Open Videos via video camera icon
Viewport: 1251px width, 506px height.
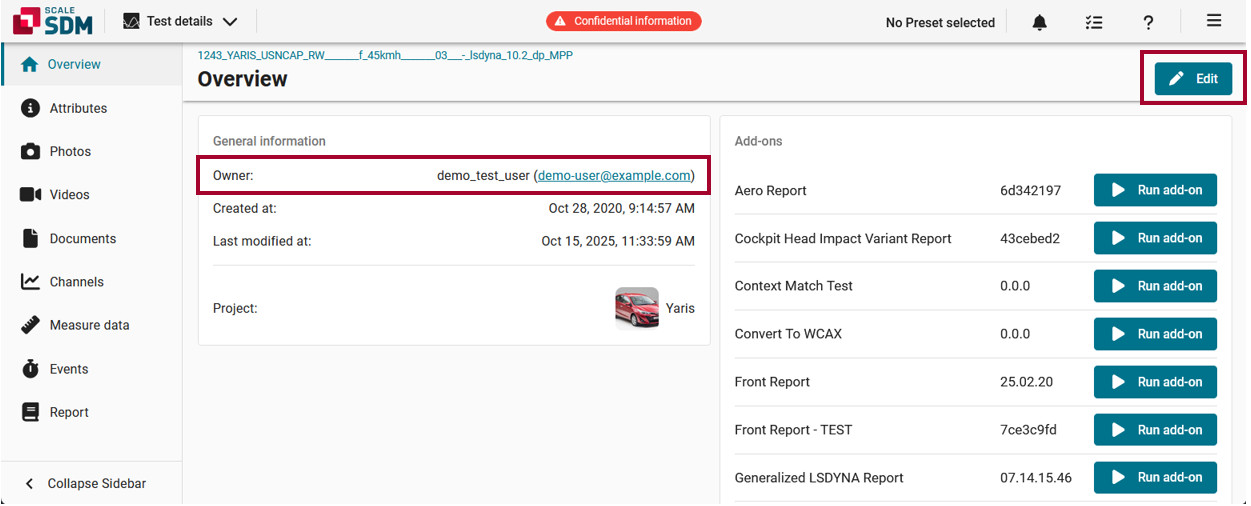point(31,195)
